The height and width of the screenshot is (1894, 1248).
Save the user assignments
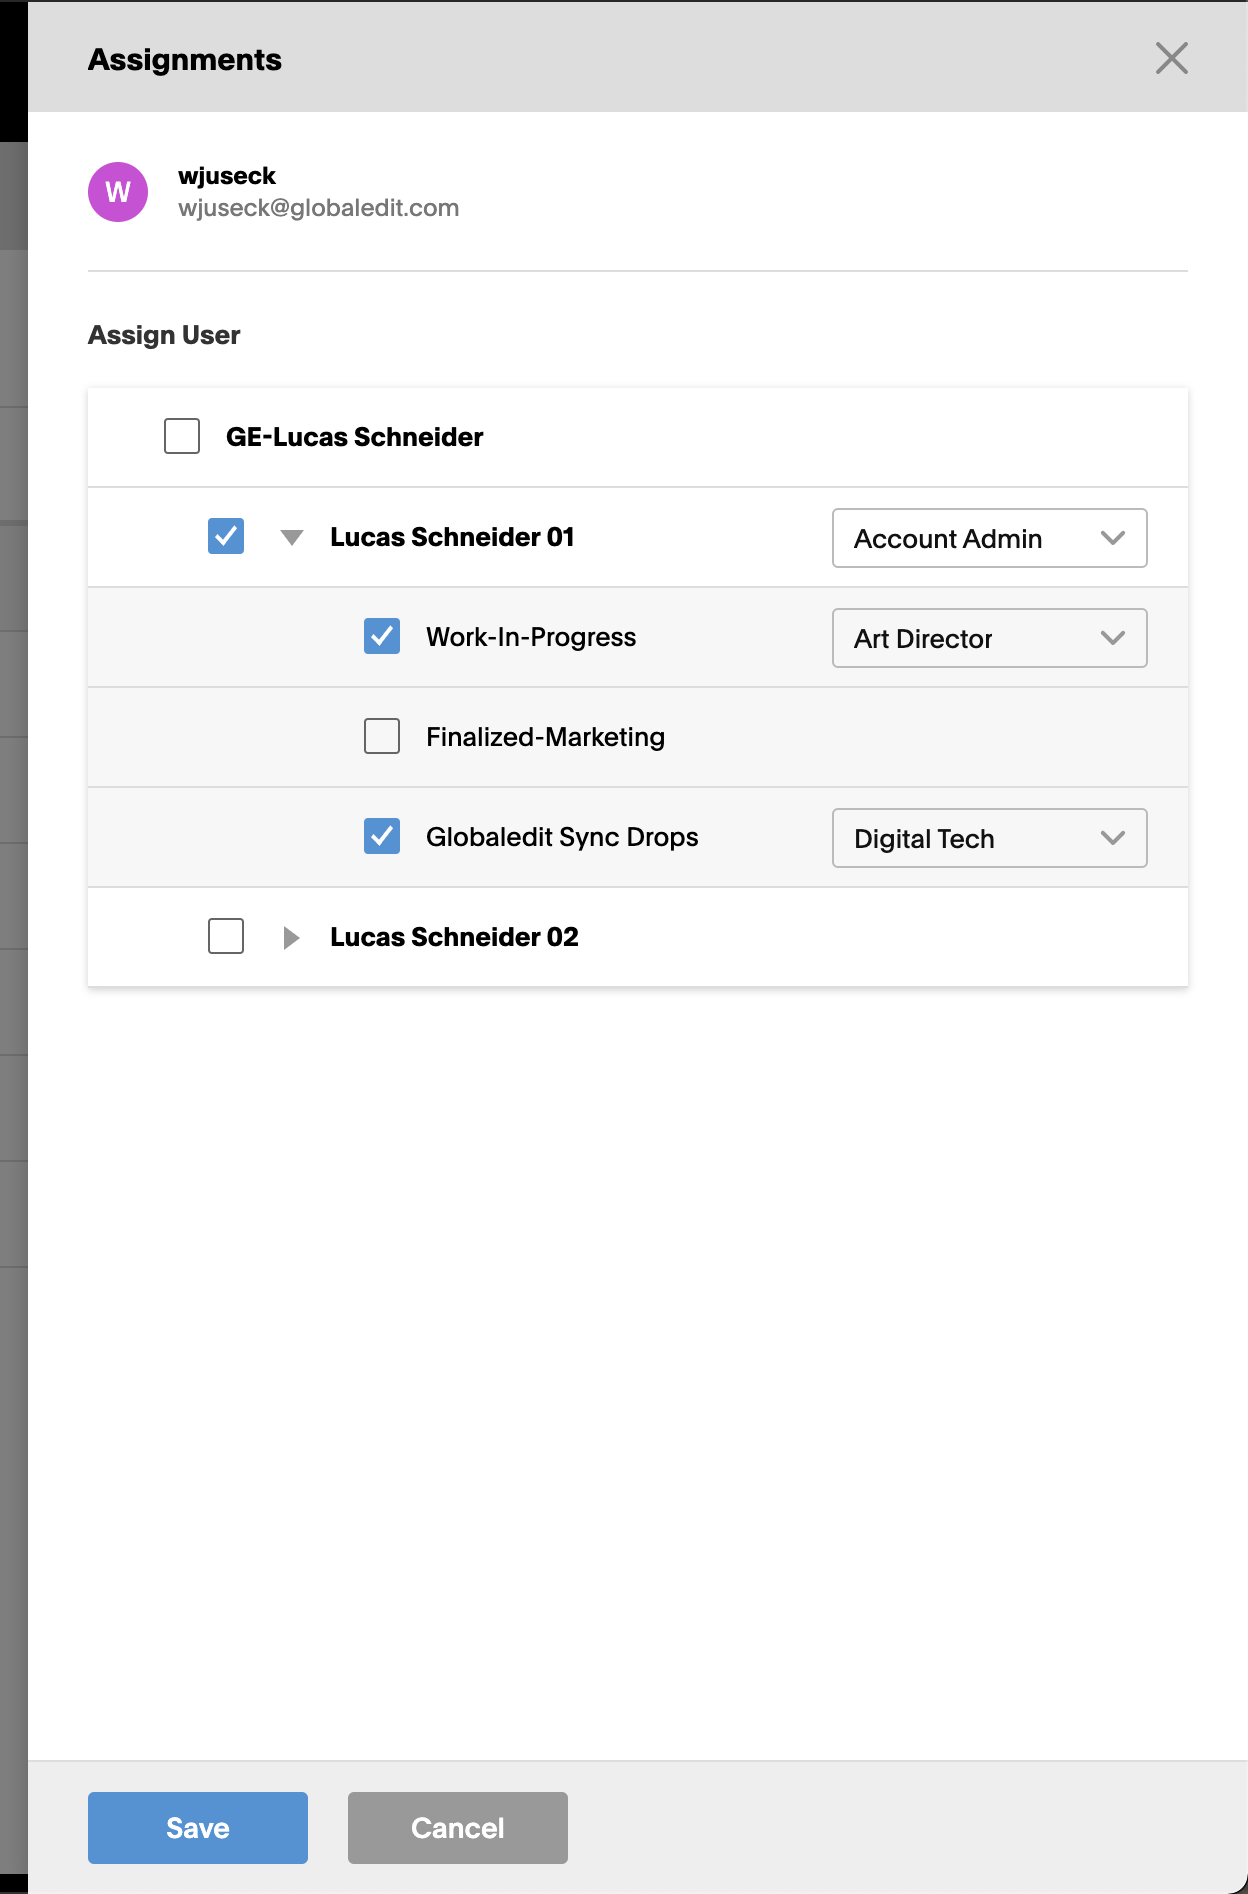198,1828
